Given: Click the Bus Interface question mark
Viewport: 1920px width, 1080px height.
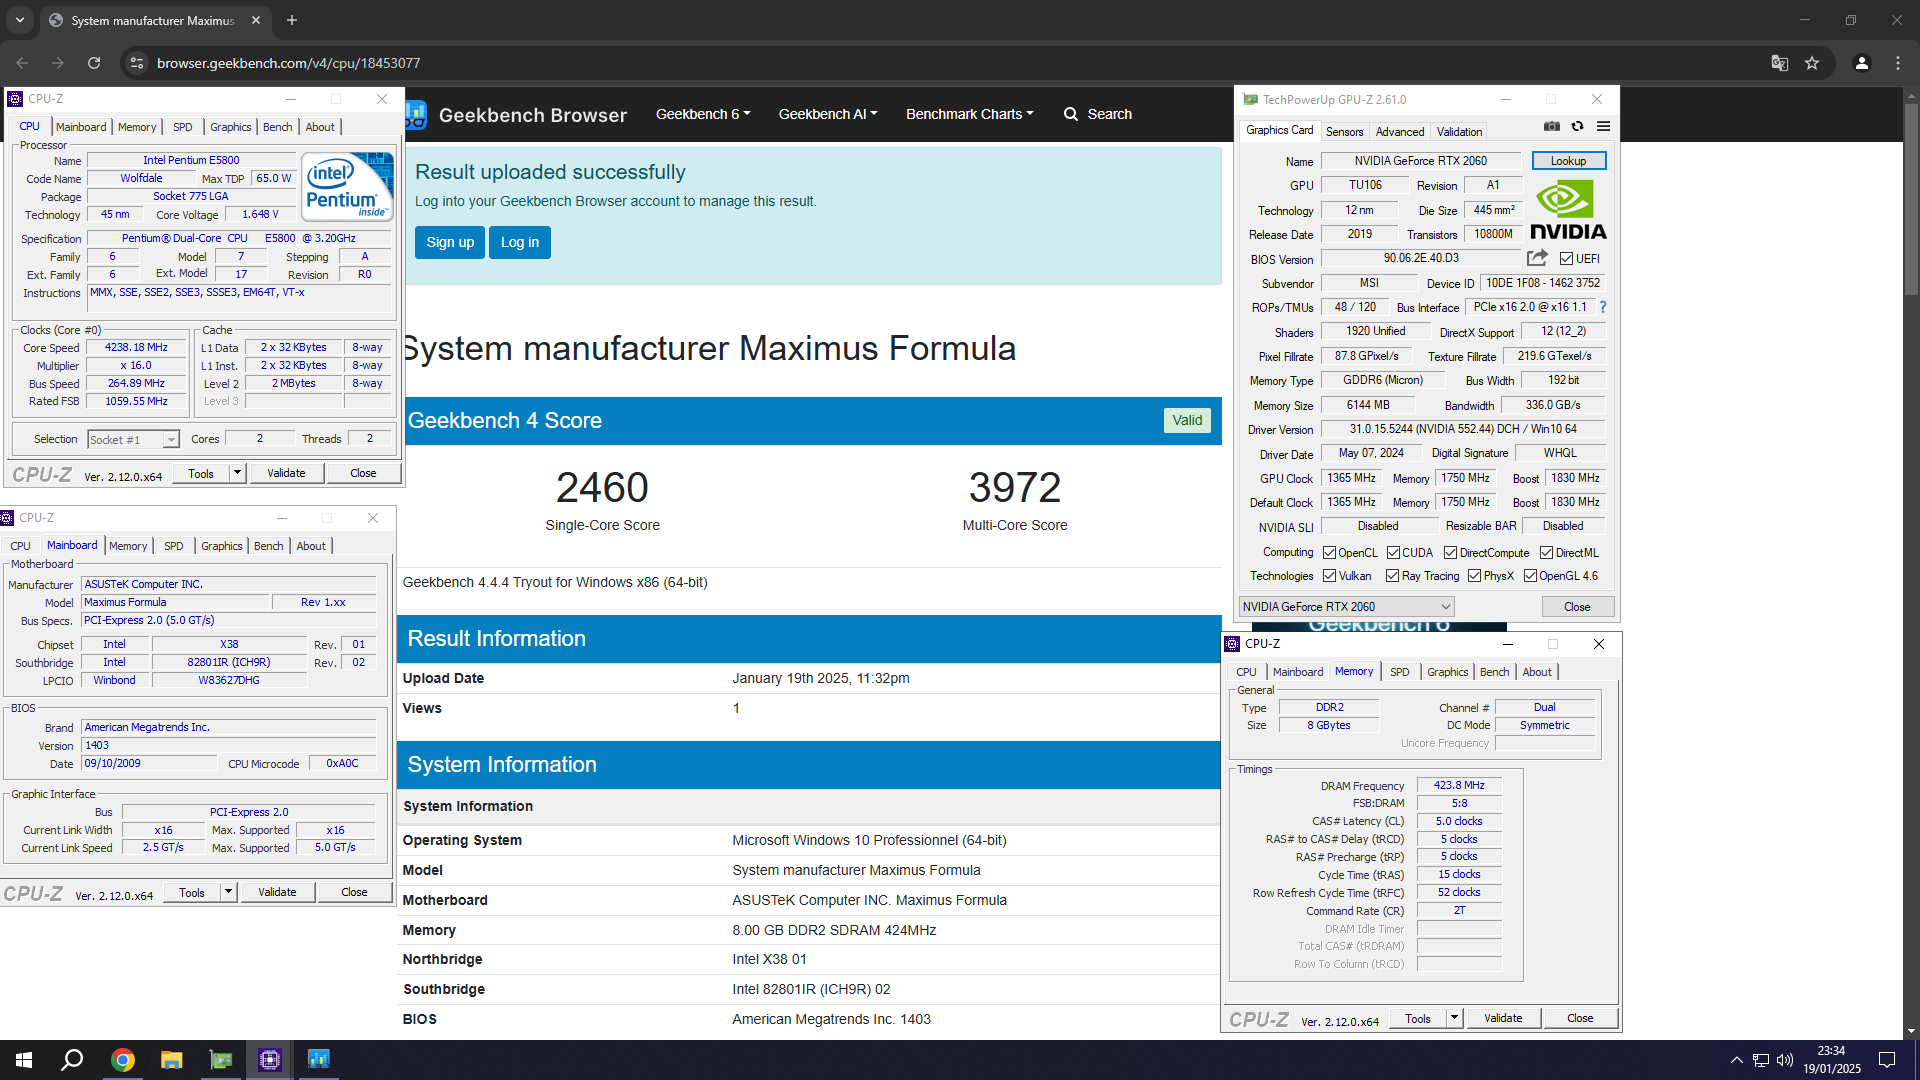Looking at the screenshot, I should 1603,307.
